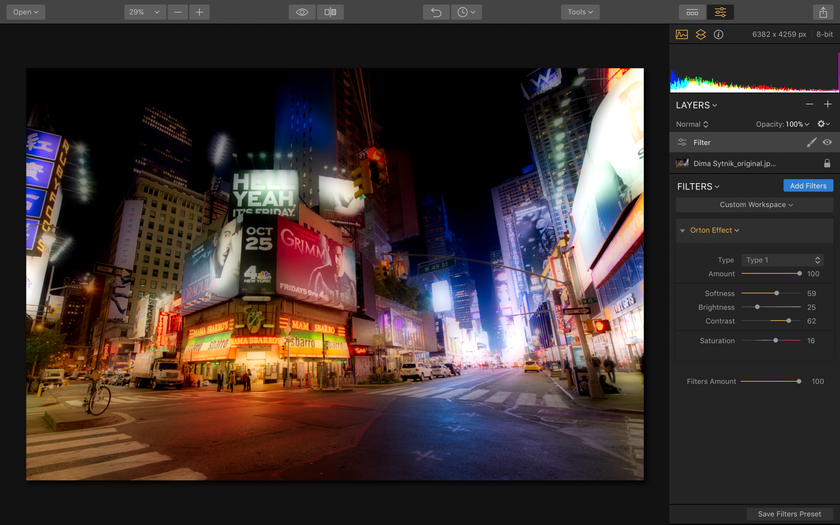Click the 8-bit depth label

824,34
